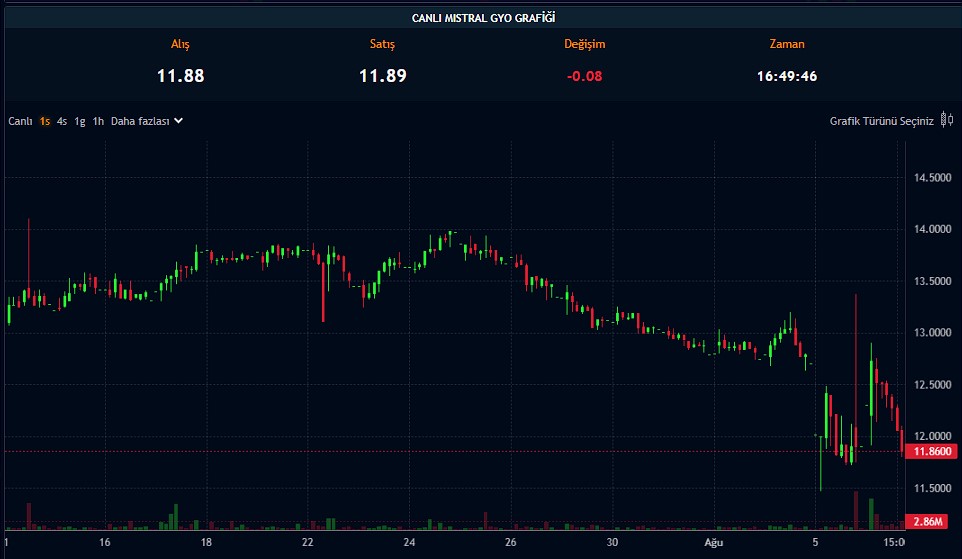Click the Zaman timestamp 16:49:46
The height and width of the screenshot is (559, 962).
[x=787, y=76]
